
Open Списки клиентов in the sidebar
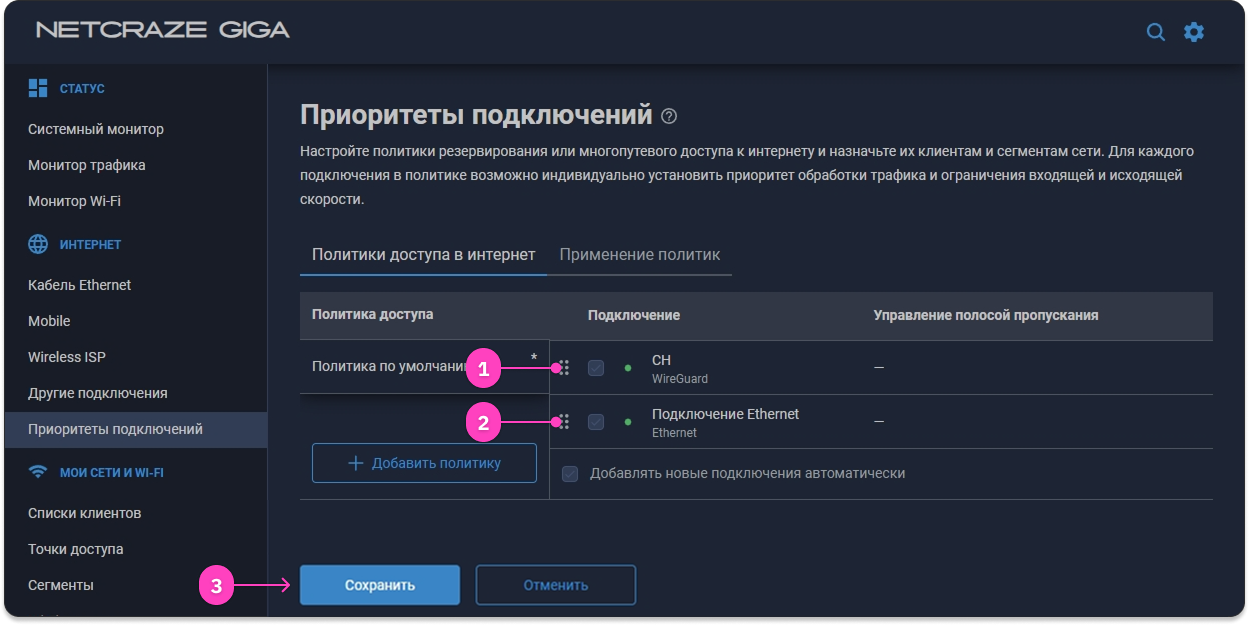[85, 513]
